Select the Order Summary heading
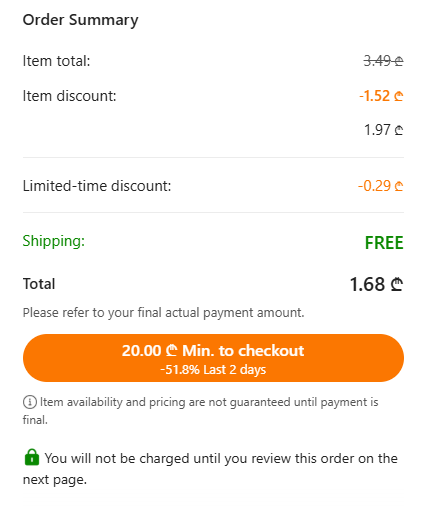Viewport: 435px width, 520px height. coord(80,20)
